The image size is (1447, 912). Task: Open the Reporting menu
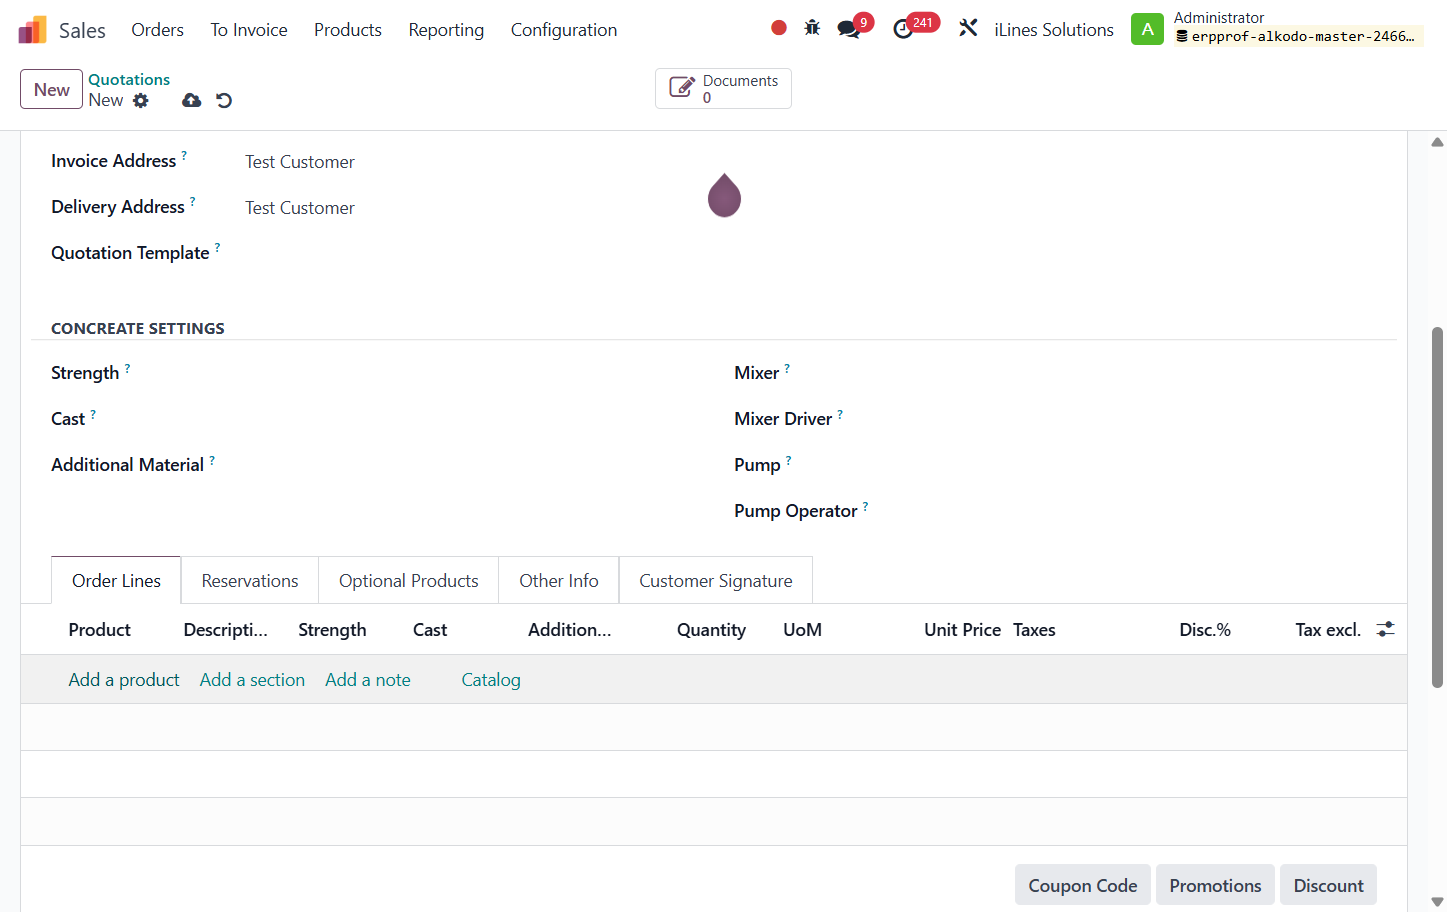(446, 30)
